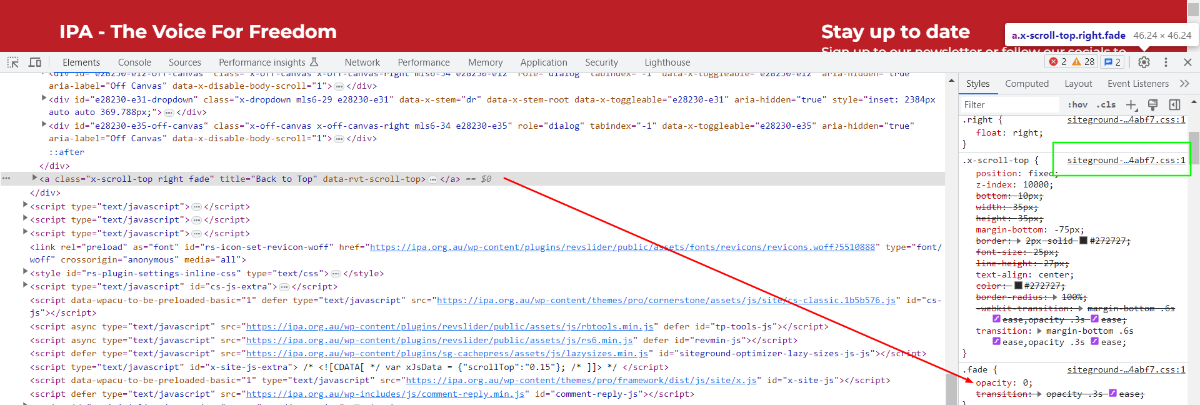The image size is (1200, 405).
Task: Click the Styles filter input field
Action: coord(1010,105)
